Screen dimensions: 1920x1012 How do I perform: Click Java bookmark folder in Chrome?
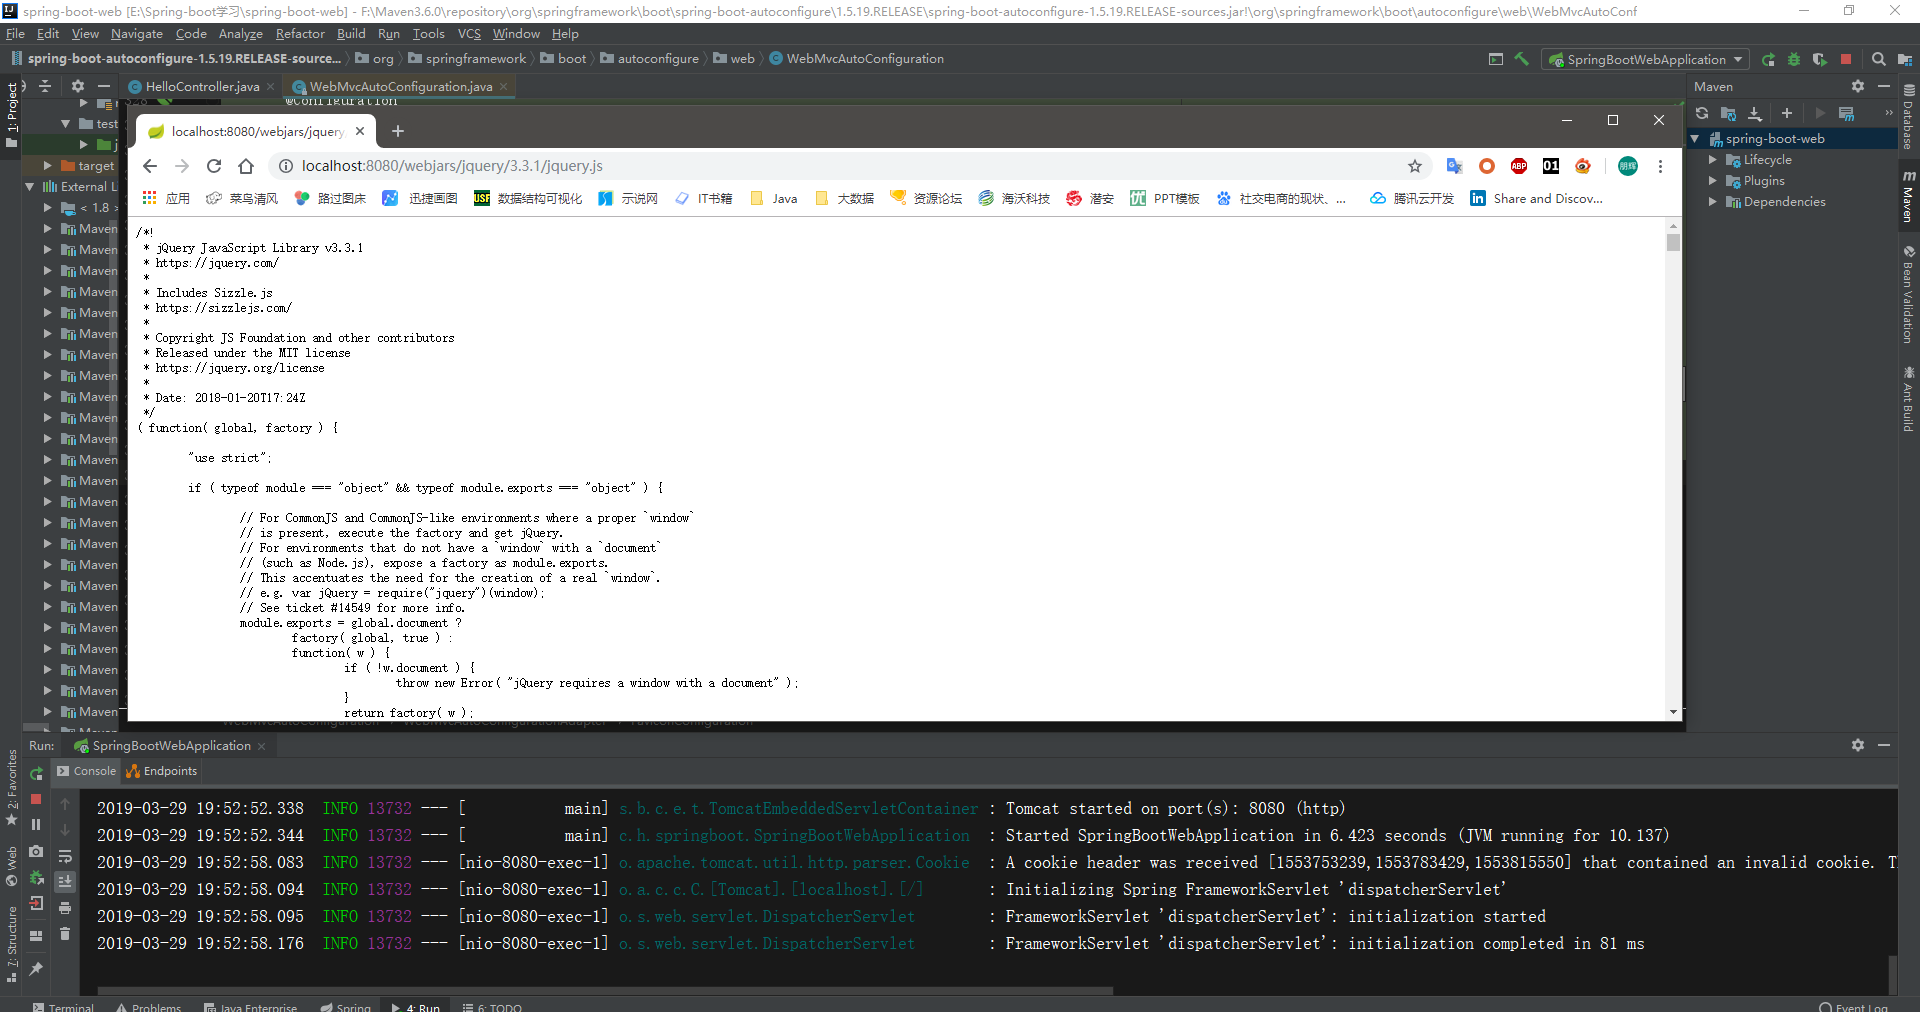774,198
